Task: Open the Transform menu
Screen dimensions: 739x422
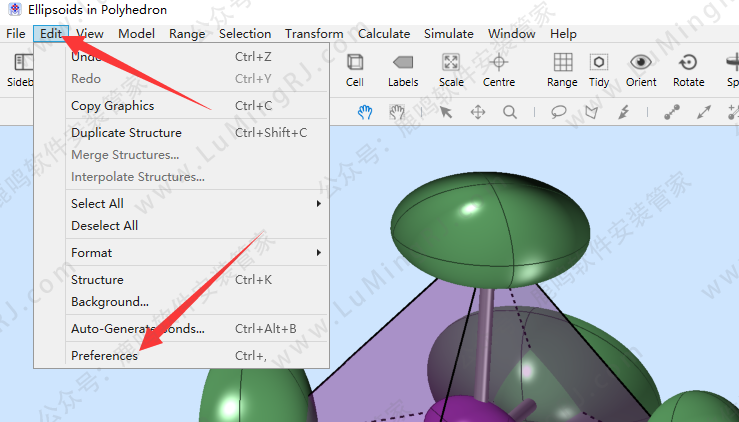Action: [x=314, y=33]
